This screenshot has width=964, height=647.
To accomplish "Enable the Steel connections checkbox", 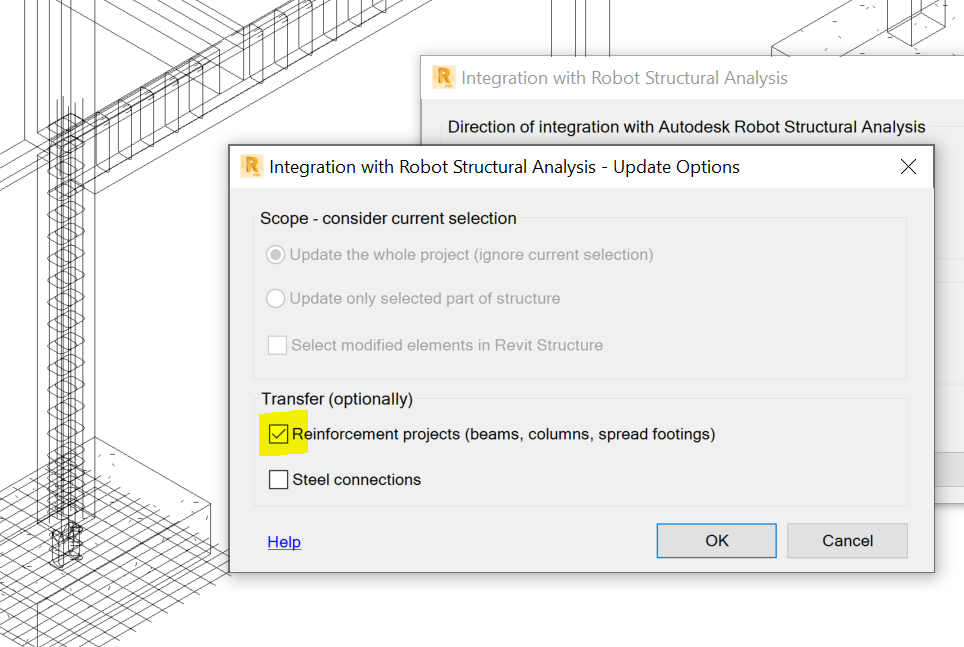I will [x=277, y=479].
